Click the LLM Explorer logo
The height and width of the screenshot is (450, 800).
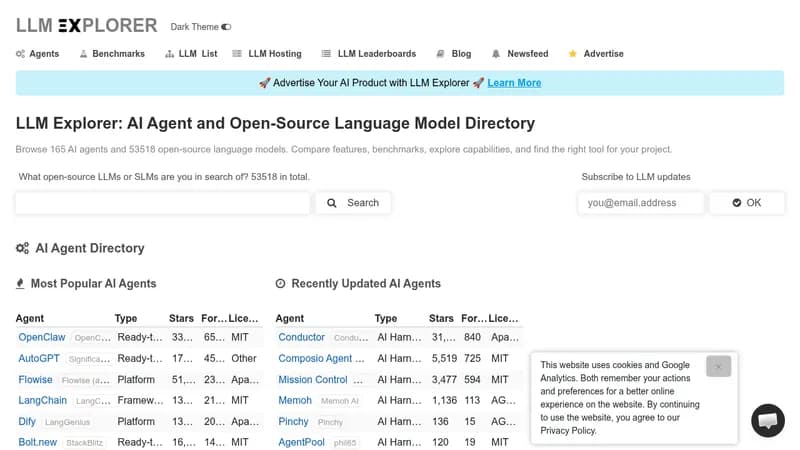pyautogui.click(x=87, y=26)
